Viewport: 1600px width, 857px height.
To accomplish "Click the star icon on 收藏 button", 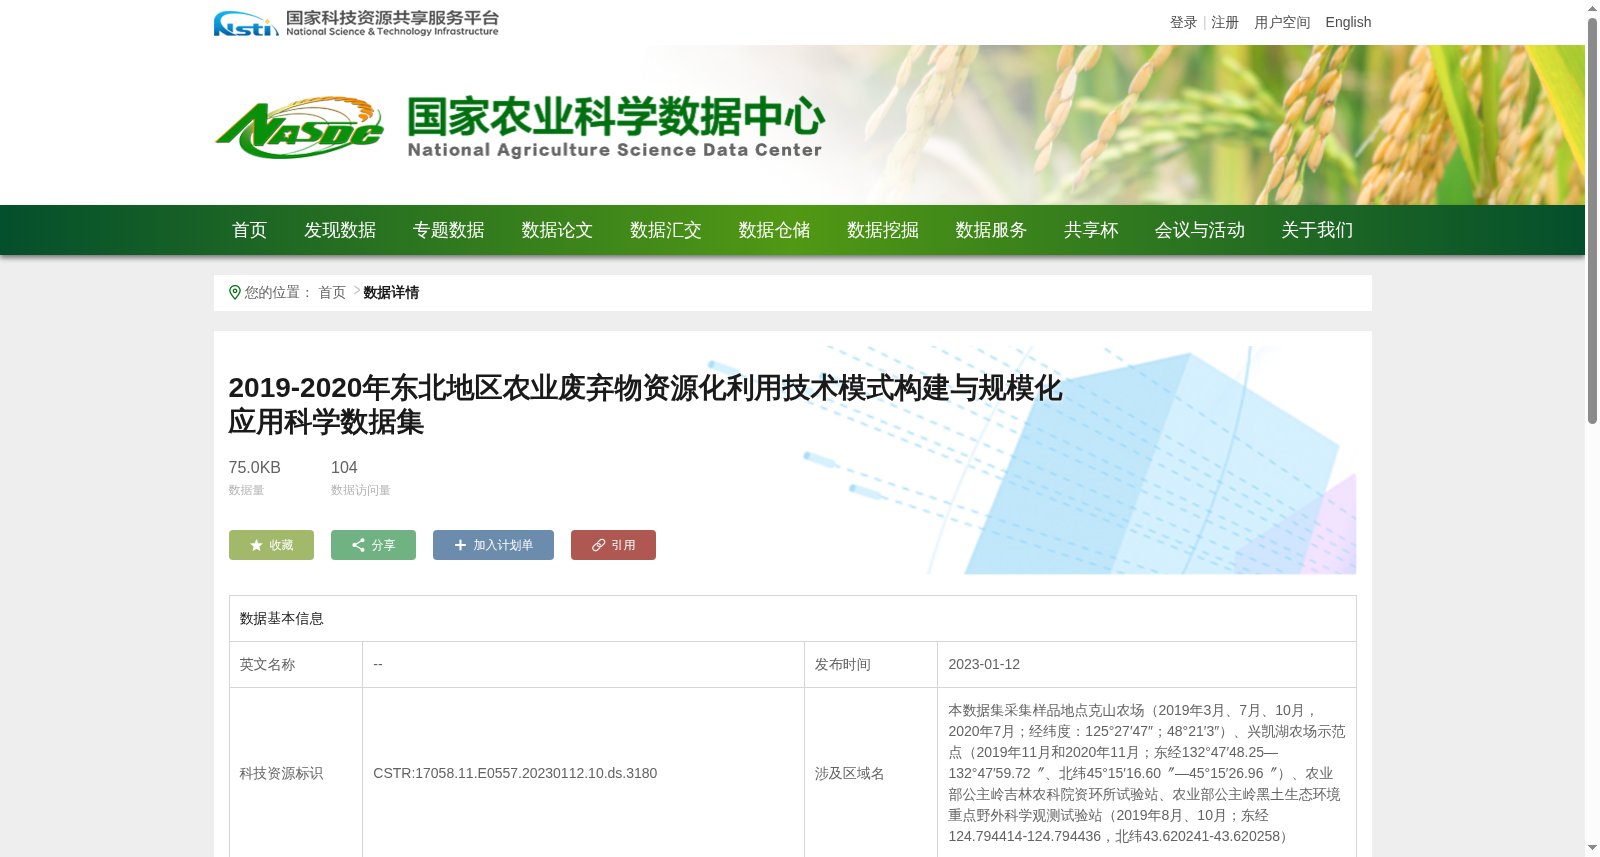I will pyautogui.click(x=256, y=545).
